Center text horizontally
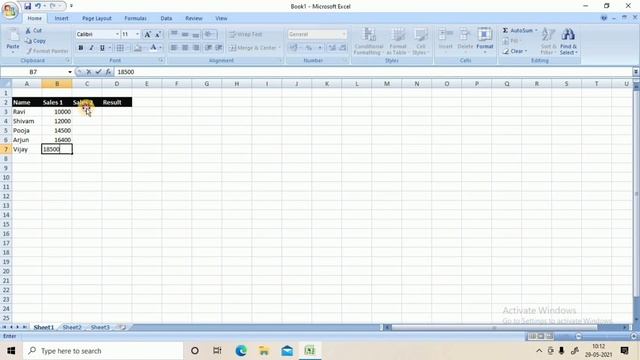The width and height of the screenshot is (640, 360). 185,48
